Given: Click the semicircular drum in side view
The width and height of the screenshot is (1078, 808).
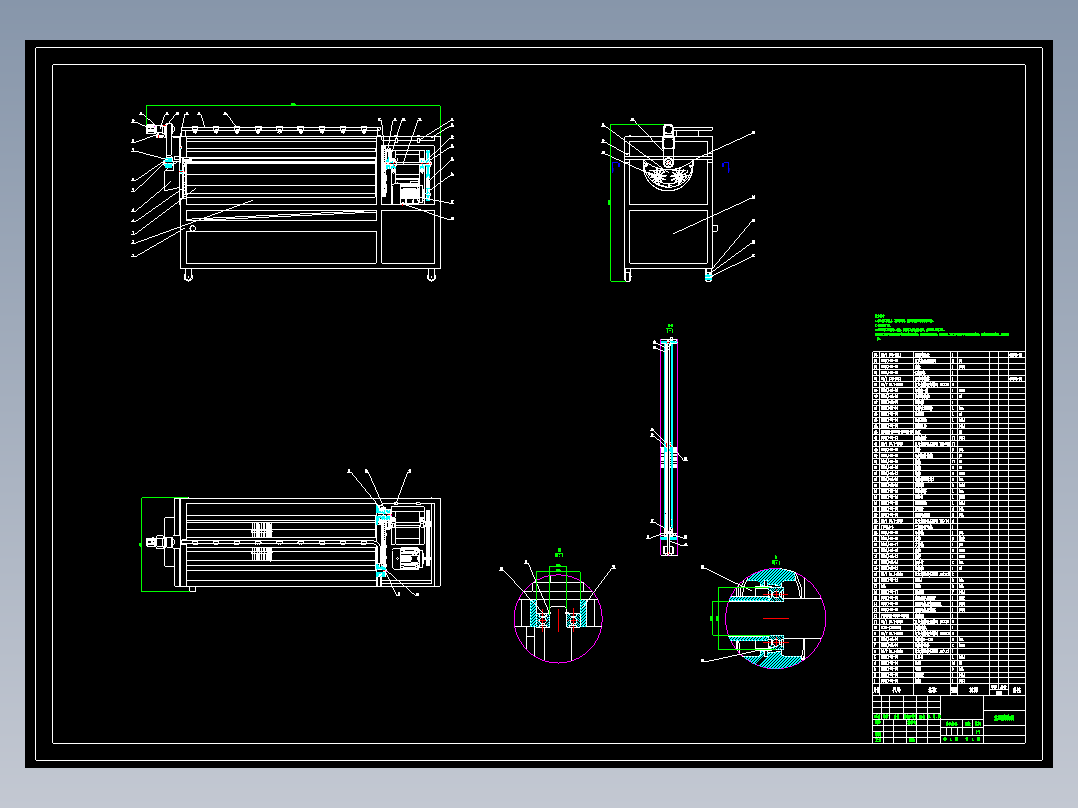Looking at the screenshot, I should (668, 174).
